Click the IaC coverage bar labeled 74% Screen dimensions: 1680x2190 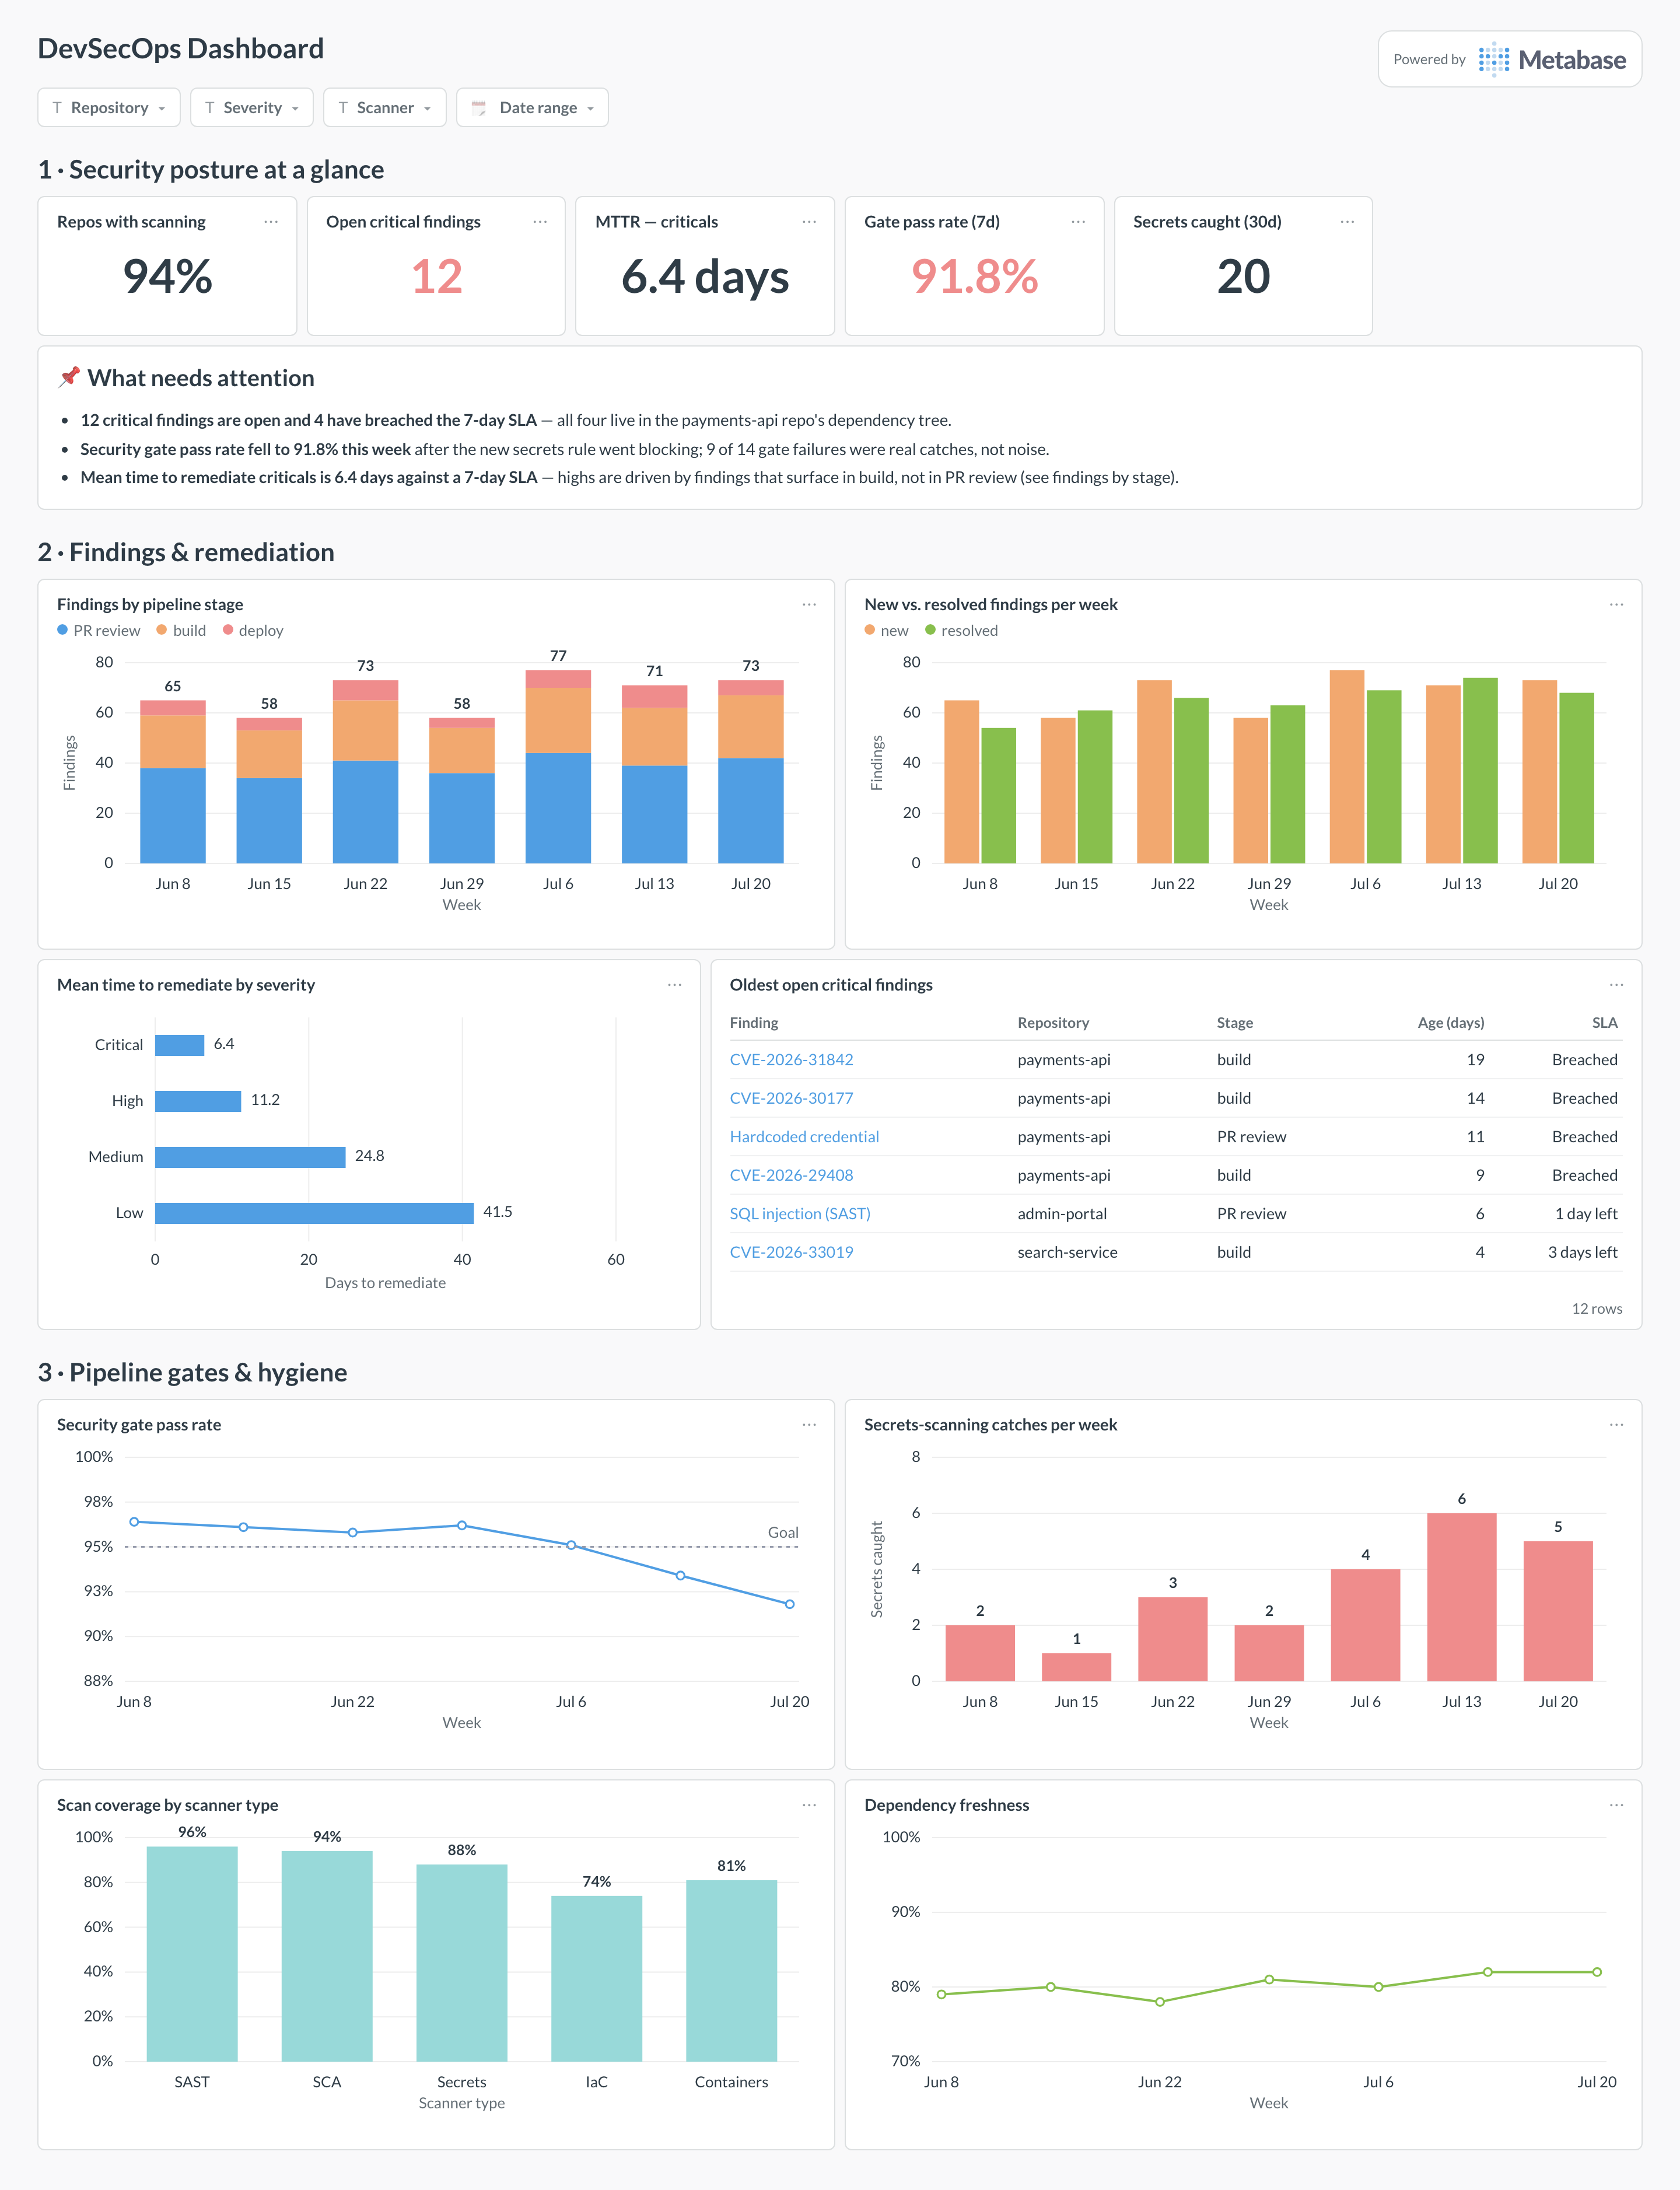pos(596,1978)
